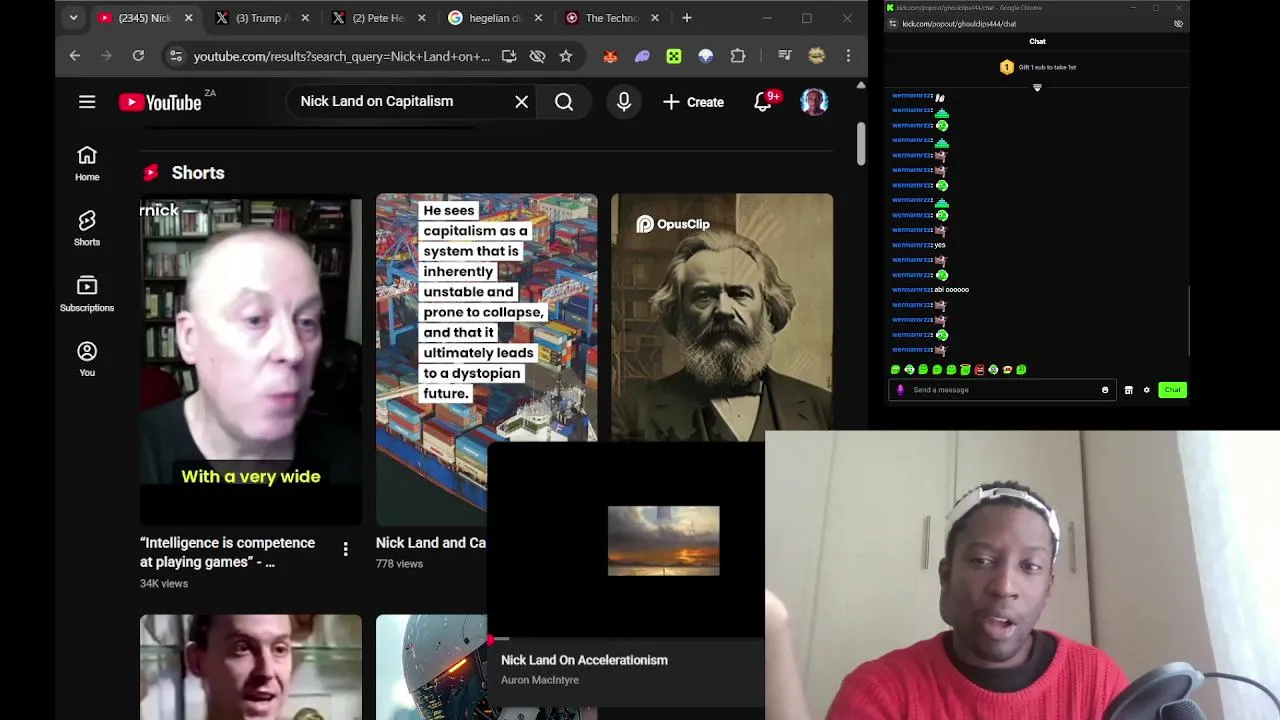Switch to the '(2) Pete He' X tab

click(378, 18)
